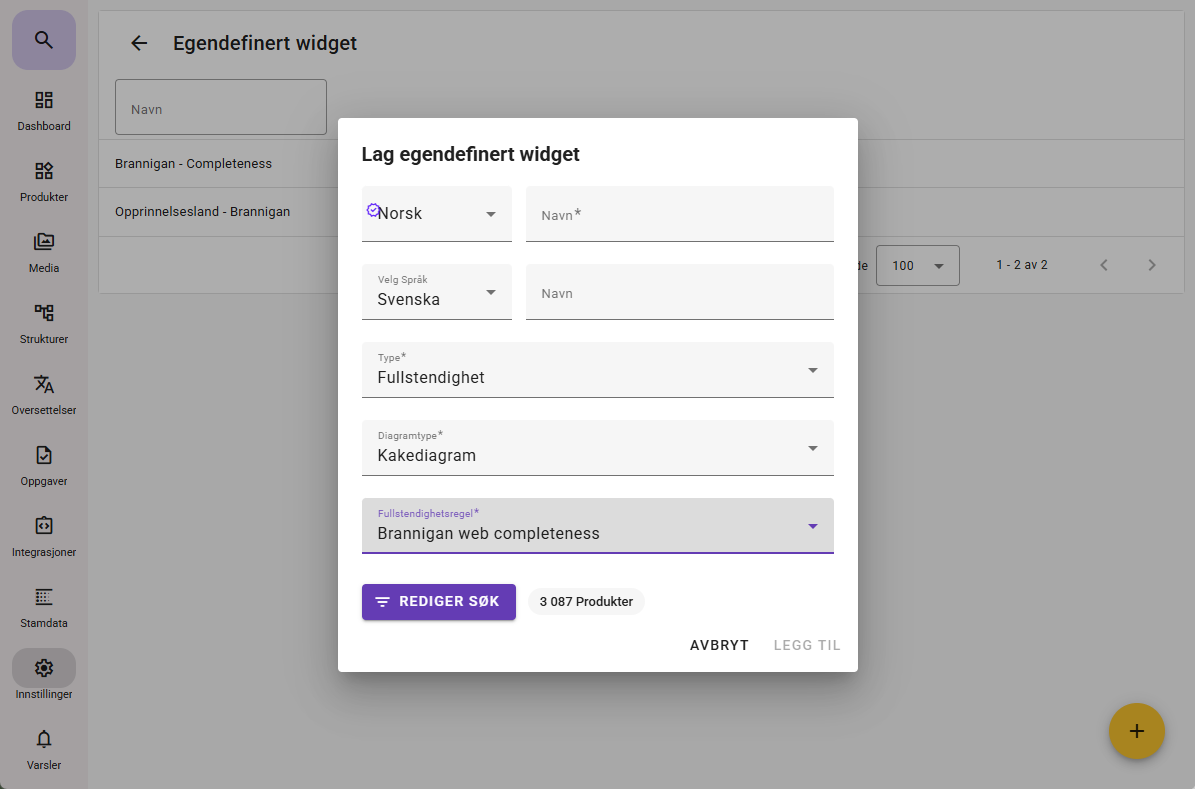1195x789 pixels.
Task: Open Oppgaver tasks icon
Action: coord(44,456)
